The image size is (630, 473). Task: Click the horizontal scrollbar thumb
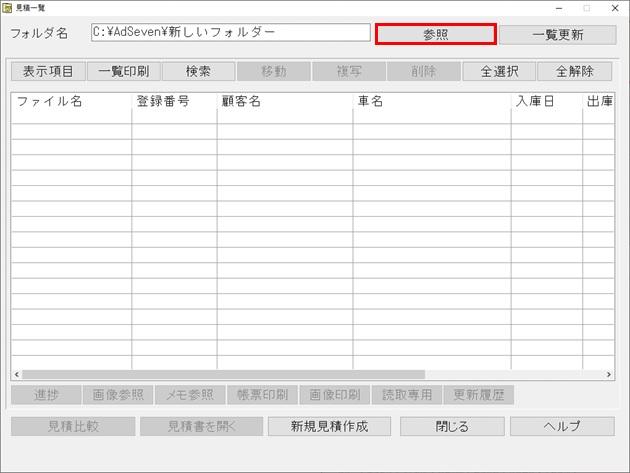coord(223,375)
